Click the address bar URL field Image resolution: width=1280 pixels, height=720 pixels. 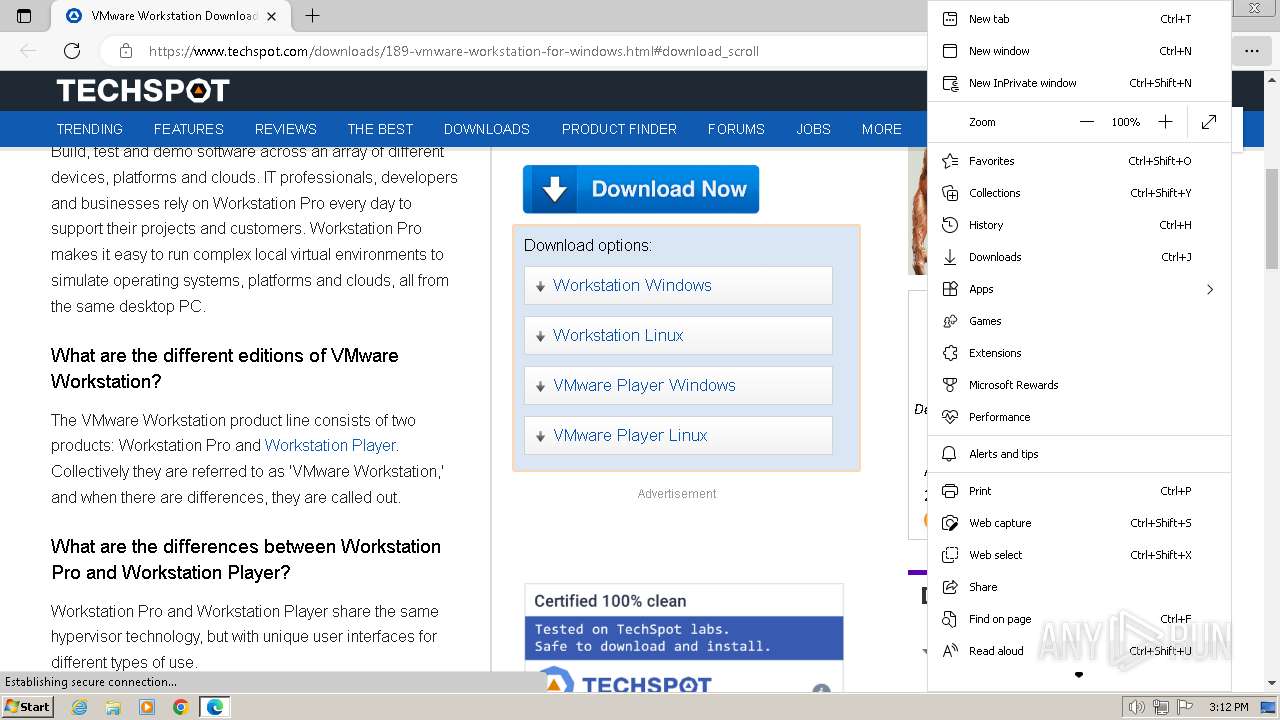453,51
